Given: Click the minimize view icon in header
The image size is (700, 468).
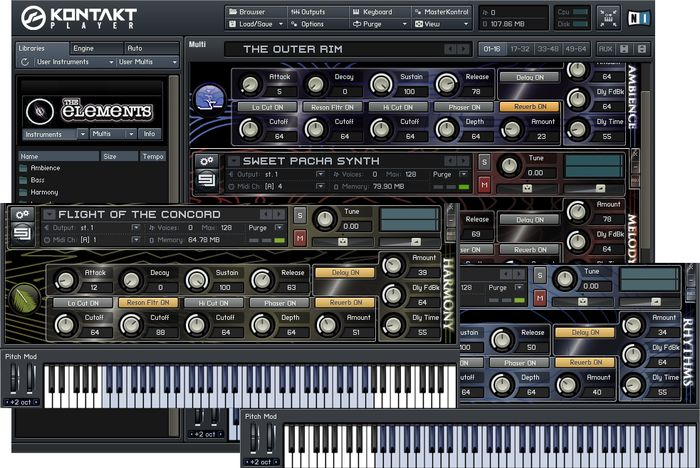Looking at the screenshot, I should (x=607, y=18).
